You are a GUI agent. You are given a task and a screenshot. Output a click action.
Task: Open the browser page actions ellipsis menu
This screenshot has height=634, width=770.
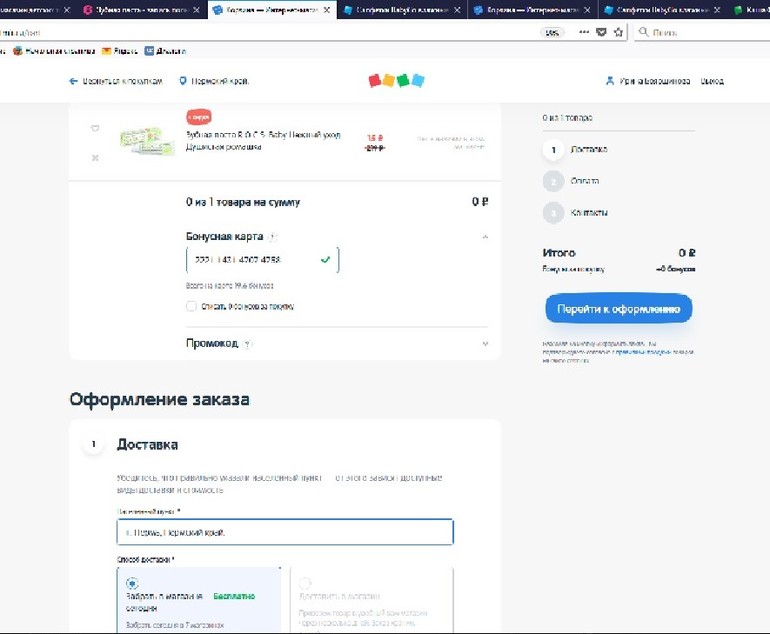pos(584,32)
